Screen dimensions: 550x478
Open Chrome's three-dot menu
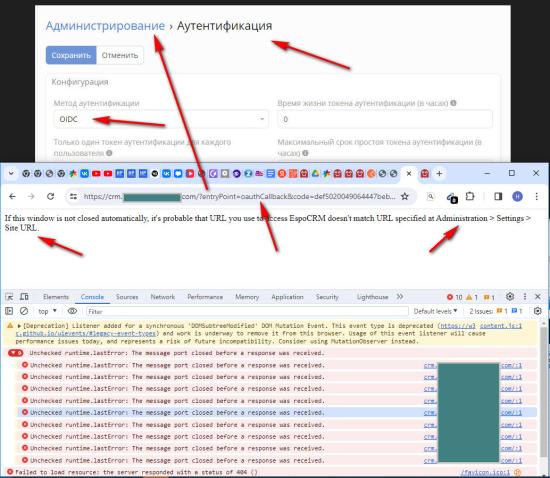(x=536, y=196)
